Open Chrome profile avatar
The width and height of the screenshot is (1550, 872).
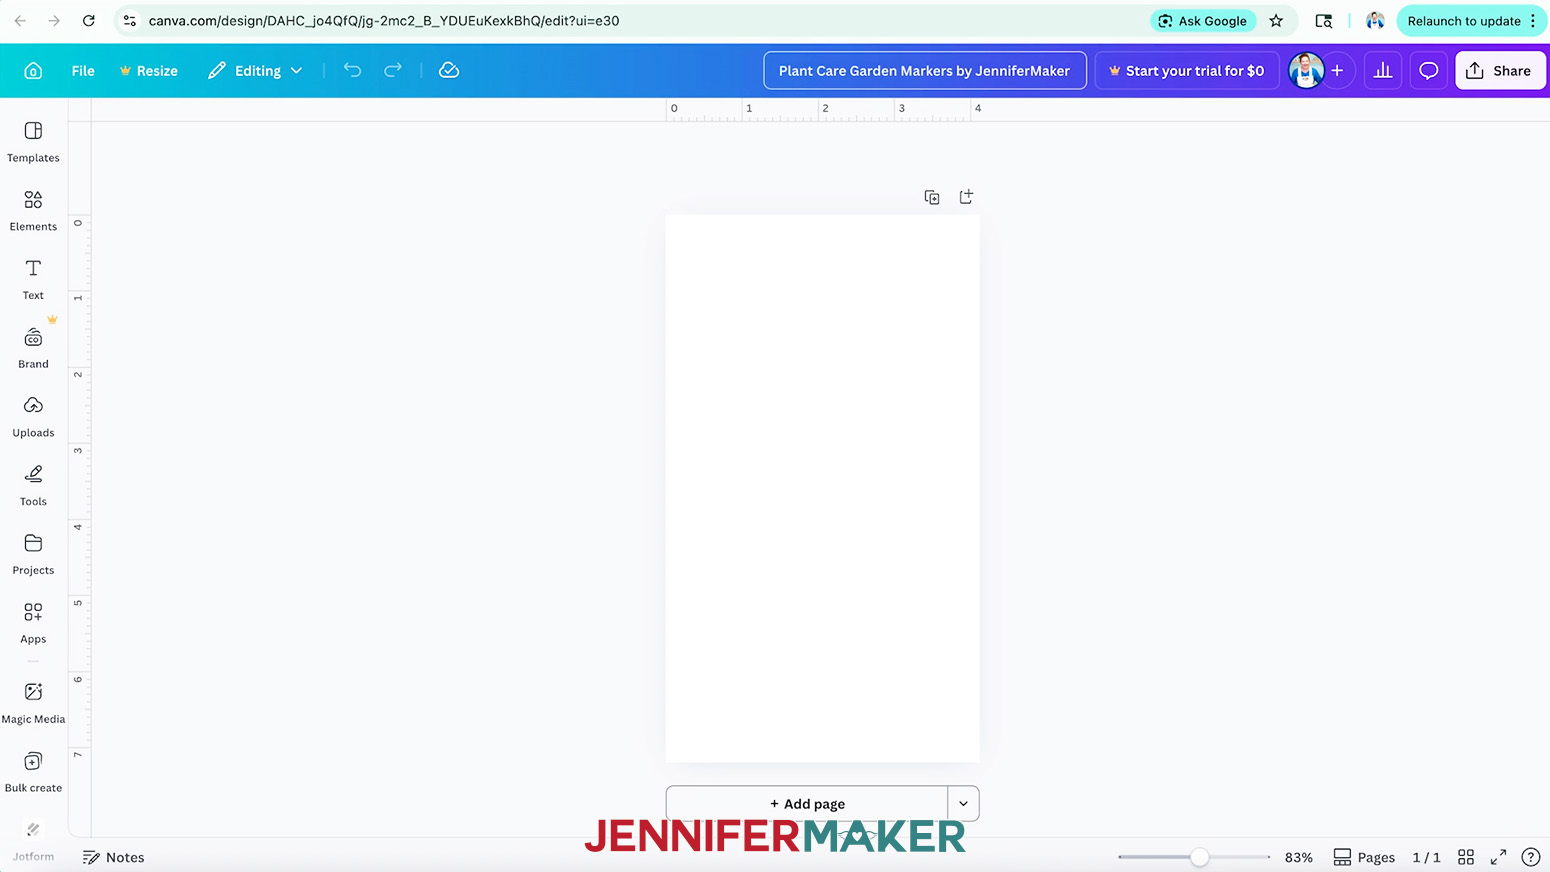click(1375, 21)
